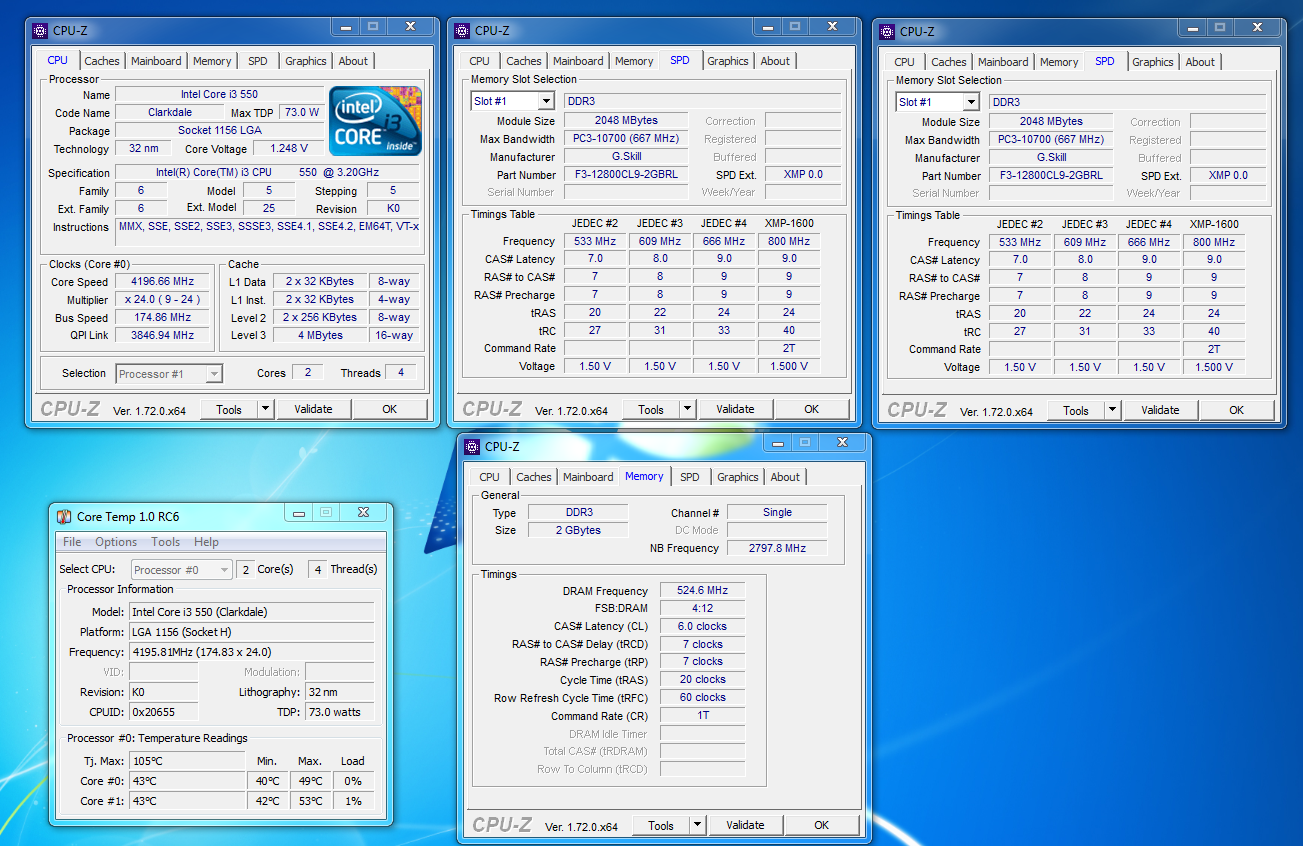The height and width of the screenshot is (846, 1303).
Task: Open Core Temp's Options menu
Action: [x=116, y=542]
